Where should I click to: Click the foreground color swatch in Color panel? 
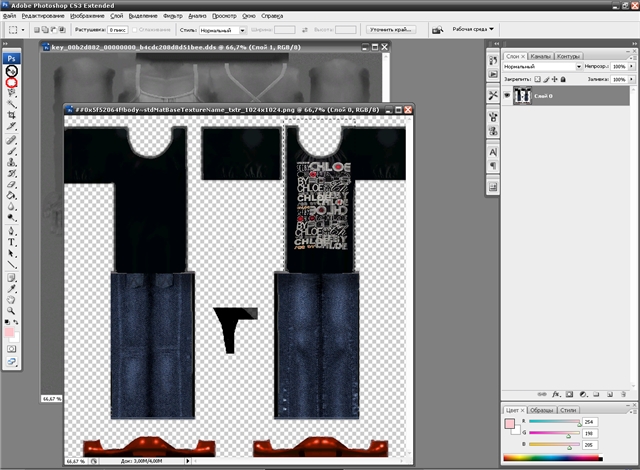[509, 423]
